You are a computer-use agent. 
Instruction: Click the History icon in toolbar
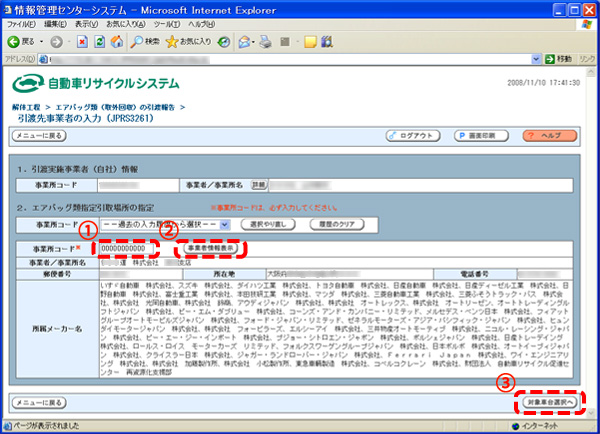point(224,42)
